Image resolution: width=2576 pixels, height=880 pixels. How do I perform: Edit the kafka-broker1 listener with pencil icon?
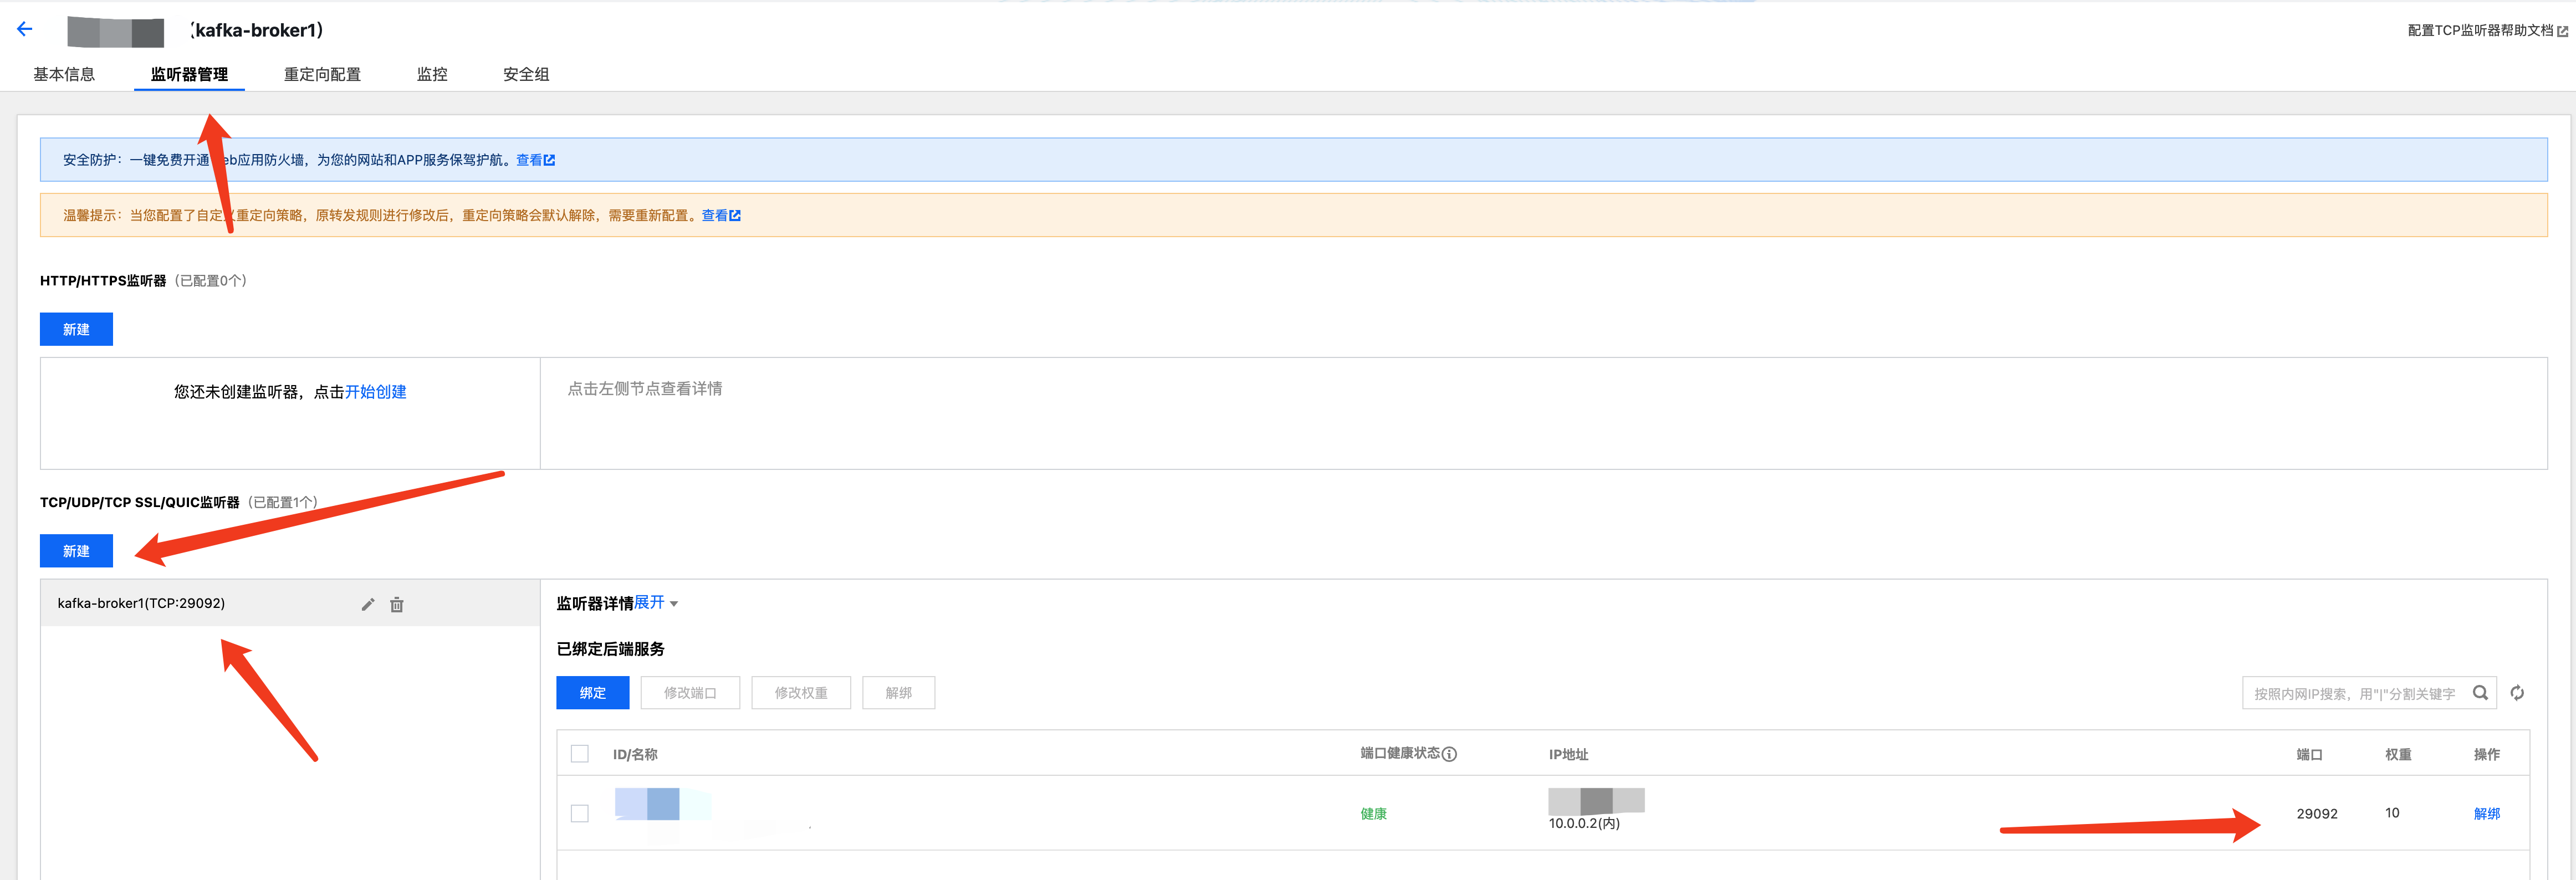click(x=368, y=604)
